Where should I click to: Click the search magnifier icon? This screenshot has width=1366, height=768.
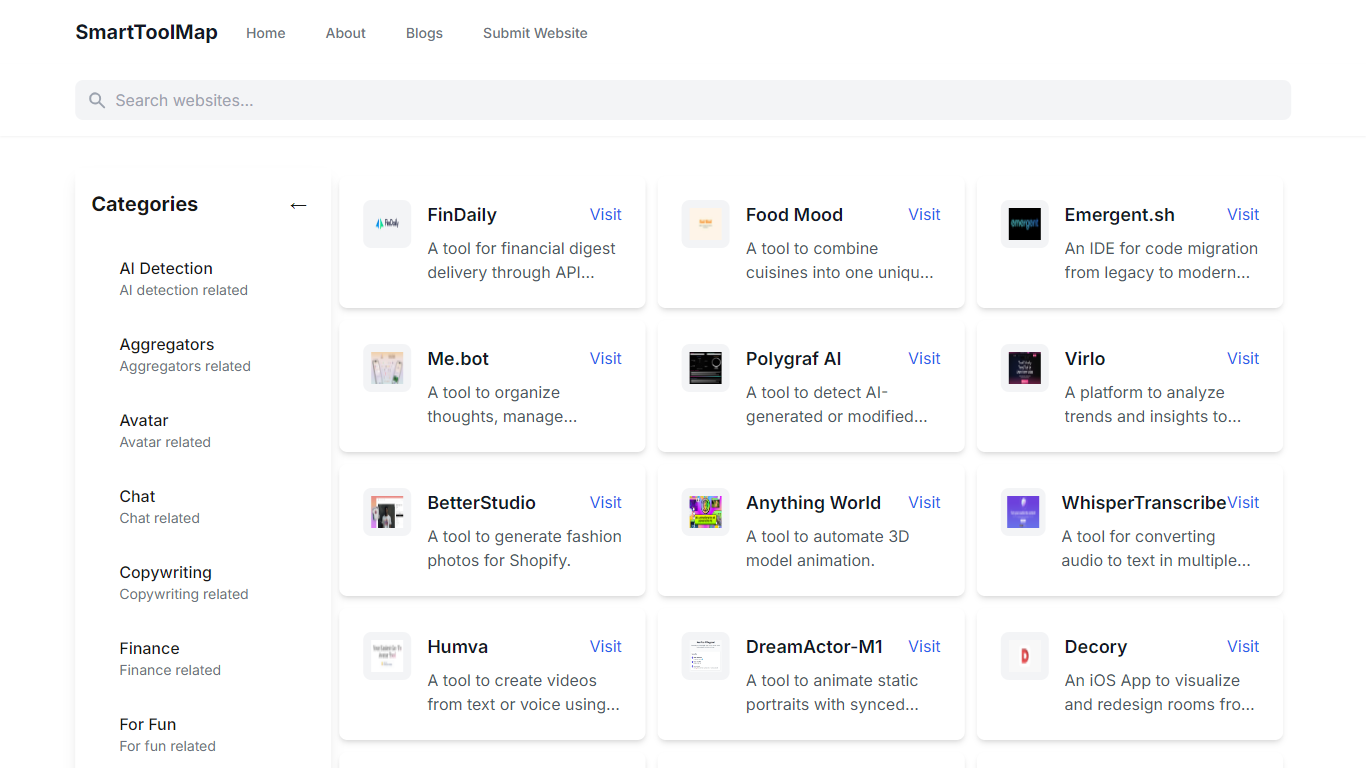click(97, 100)
